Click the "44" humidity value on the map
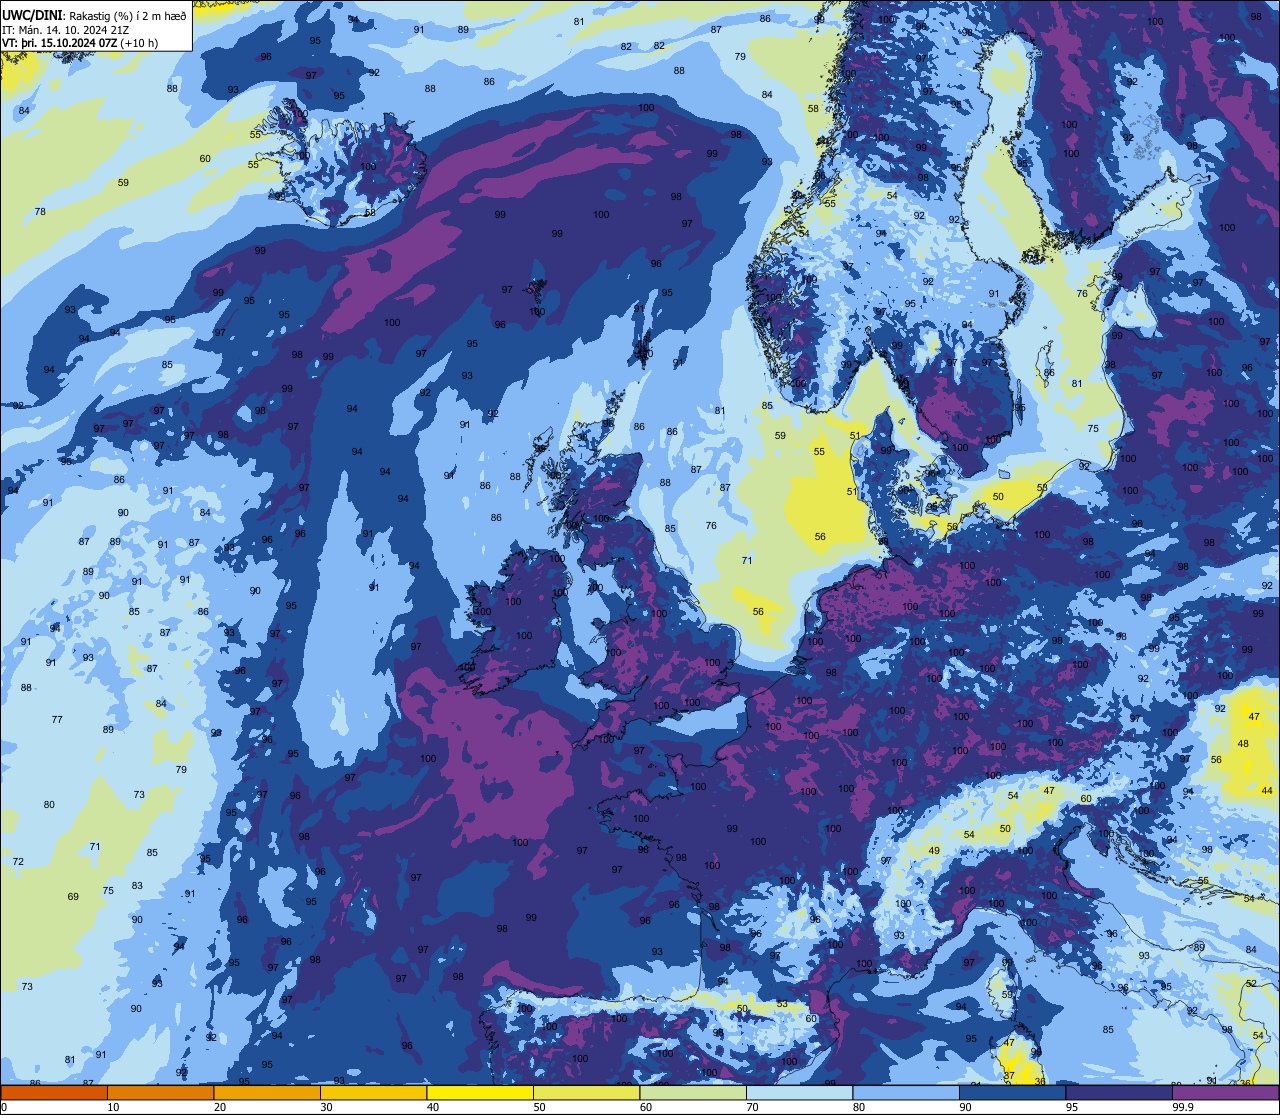This screenshot has width=1280, height=1115. pos(1267,790)
